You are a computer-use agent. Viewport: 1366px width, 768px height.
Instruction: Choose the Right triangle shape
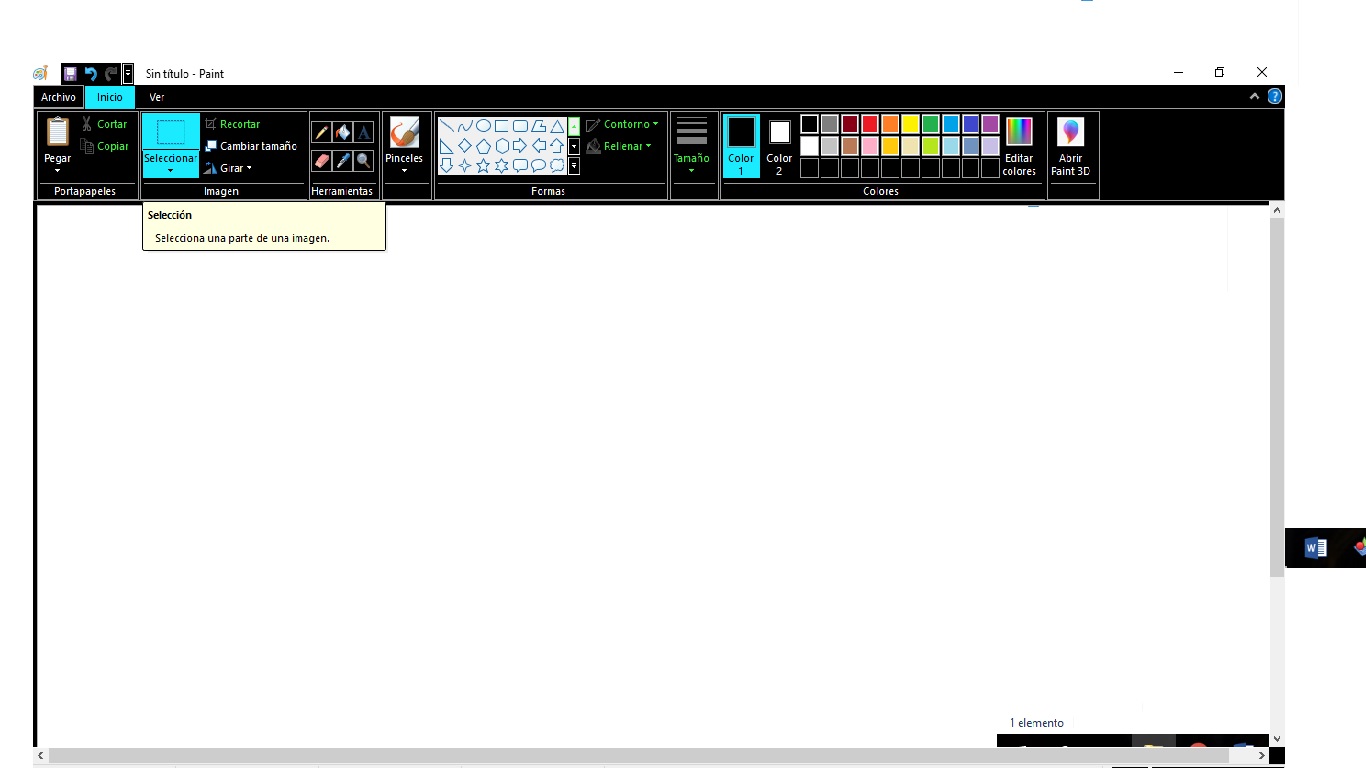tap(447, 146)
